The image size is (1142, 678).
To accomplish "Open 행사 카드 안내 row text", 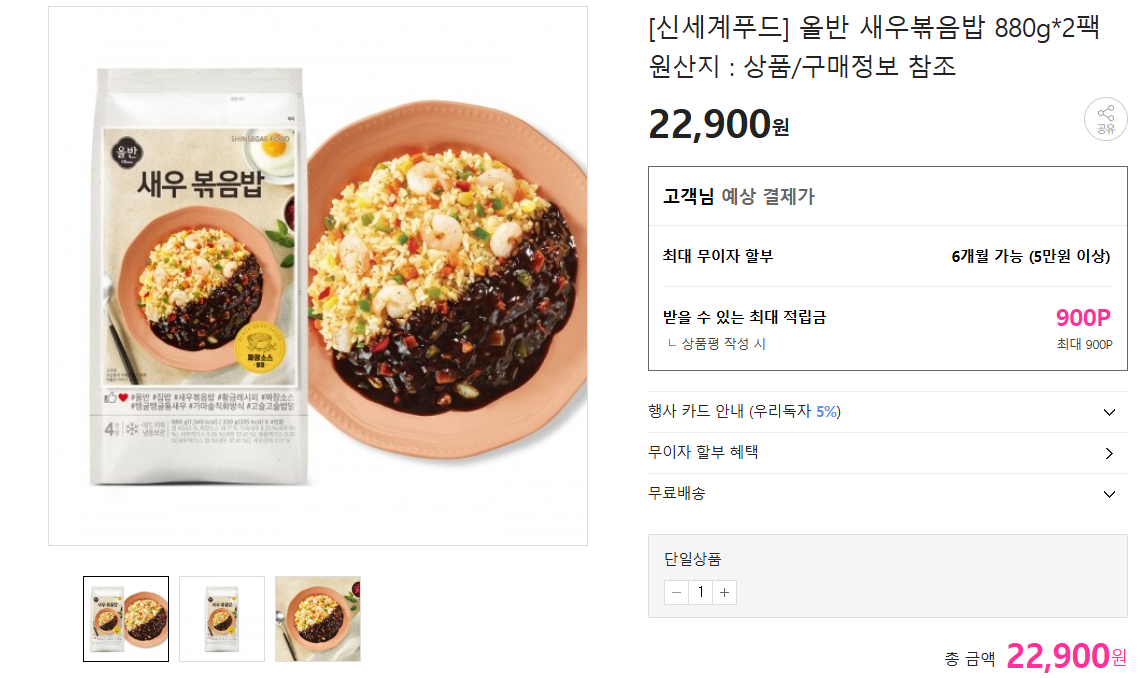I will pos(744,411).
